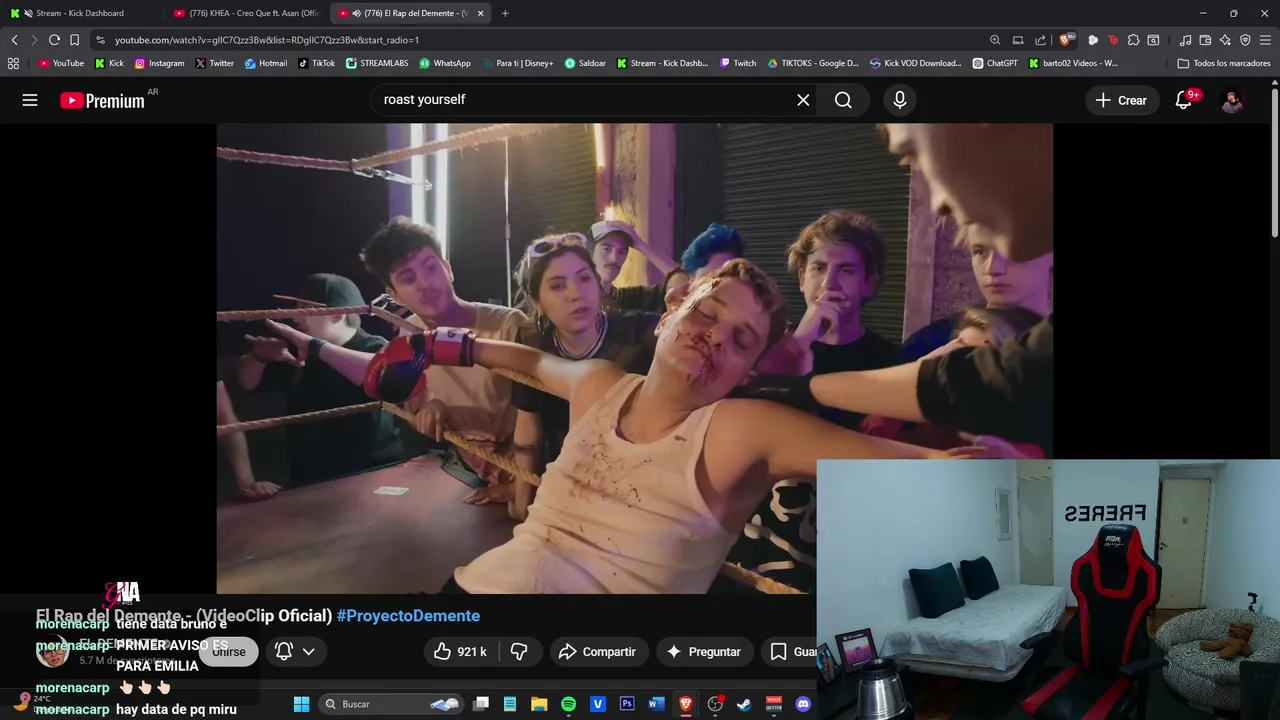Open a new browser tab
Viewport: 1280px width, 720px height.
[505, 13]
